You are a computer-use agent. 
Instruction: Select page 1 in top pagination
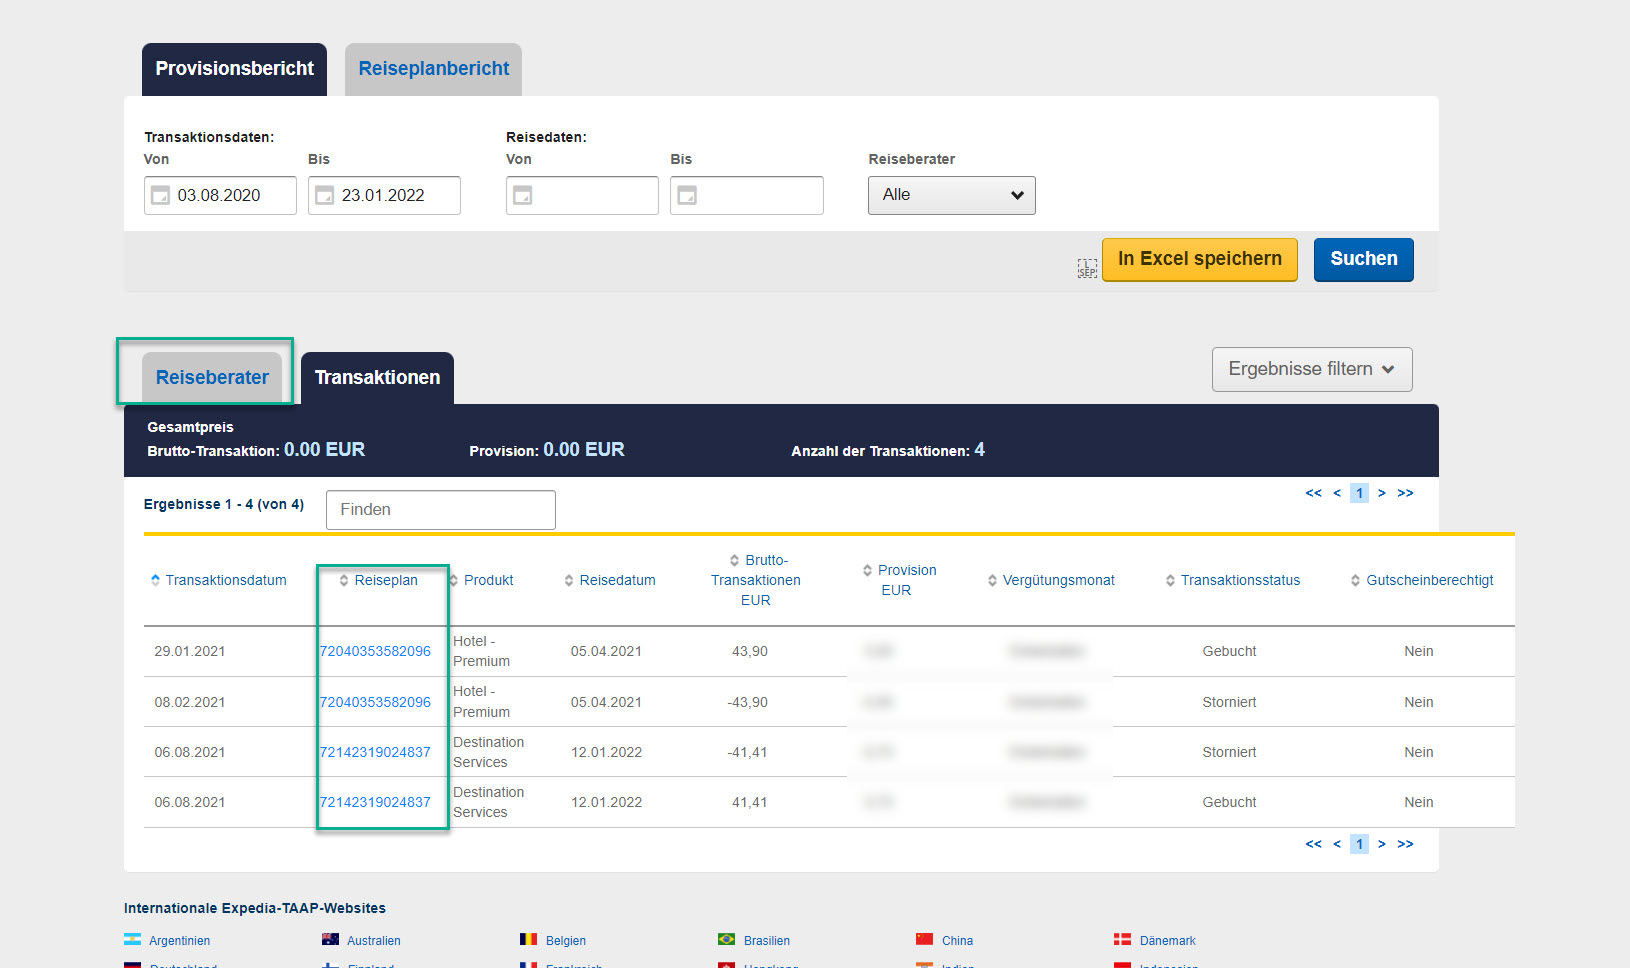pos(1359,493)
